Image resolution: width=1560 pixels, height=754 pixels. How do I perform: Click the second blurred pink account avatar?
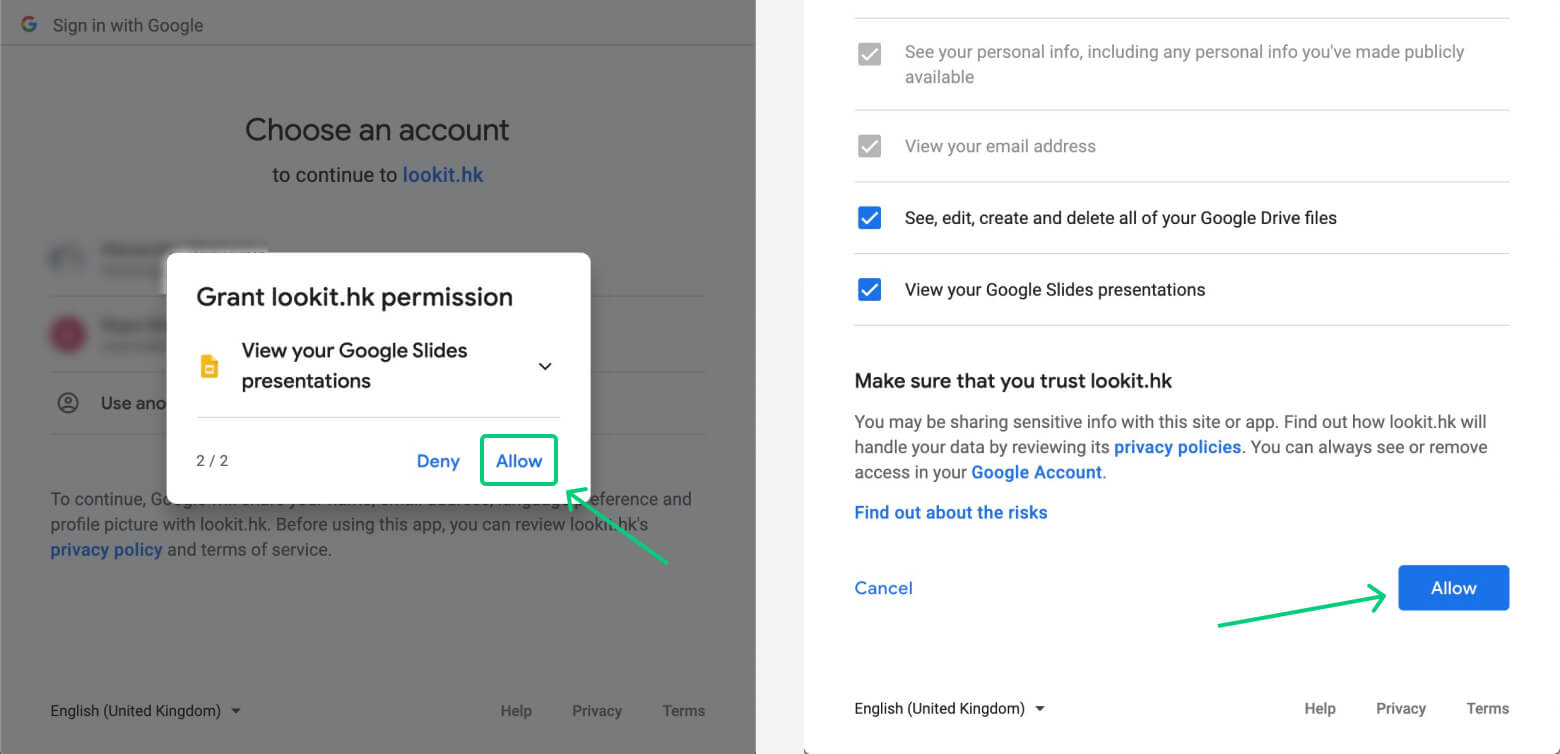click(x=68, y=334)
